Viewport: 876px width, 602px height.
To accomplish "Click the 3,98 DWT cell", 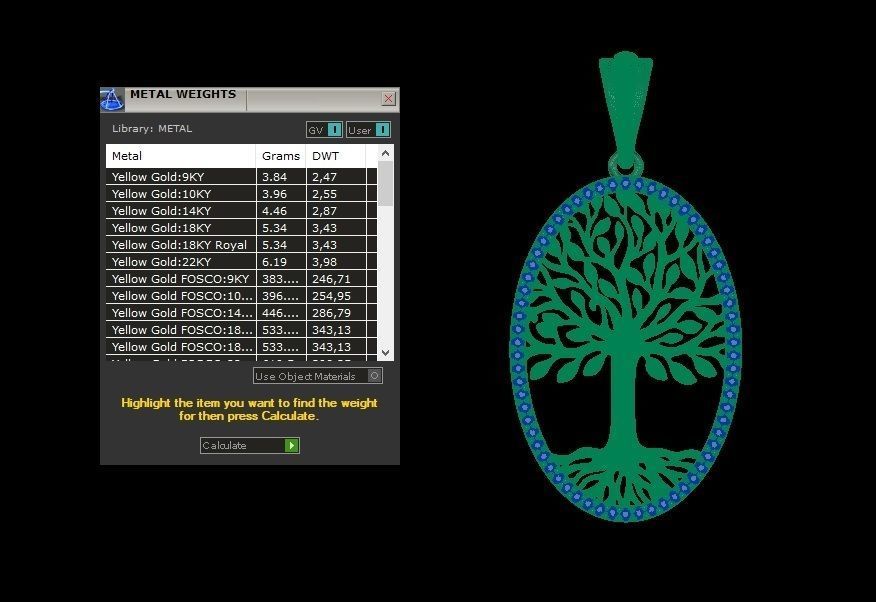I will [x=336, y=261].
